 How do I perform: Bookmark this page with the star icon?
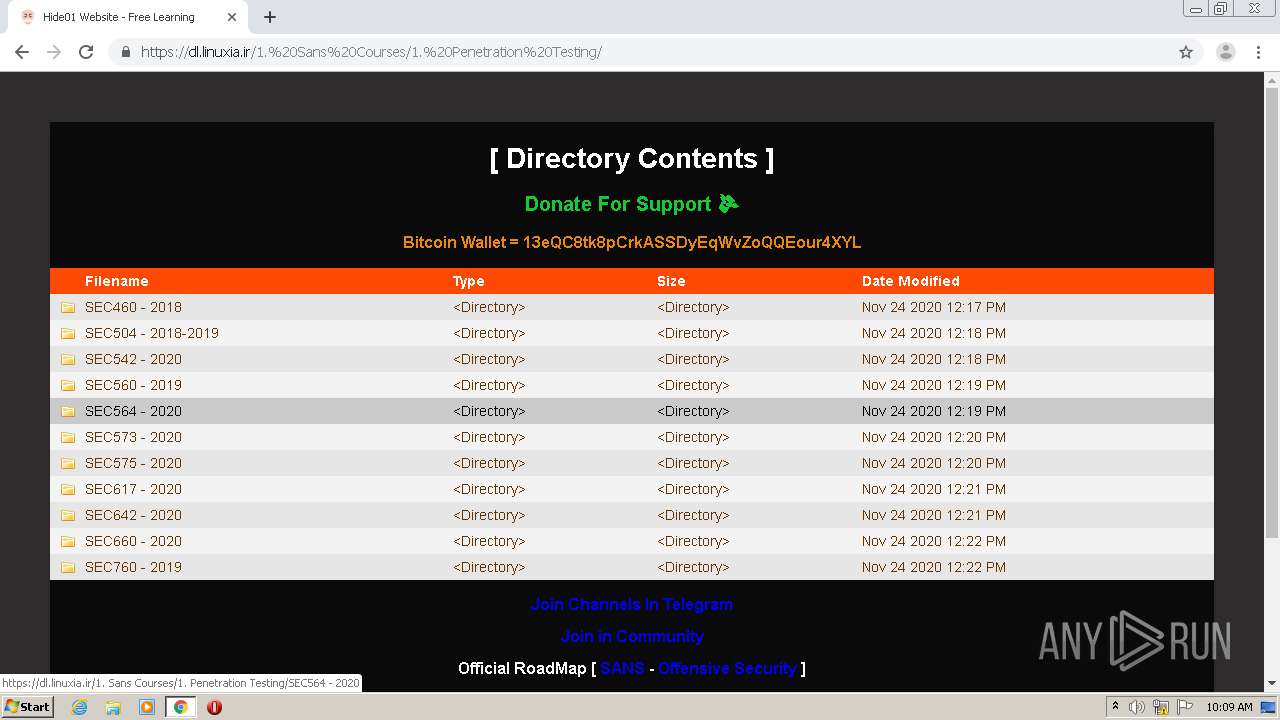[x=1186, y=52]
